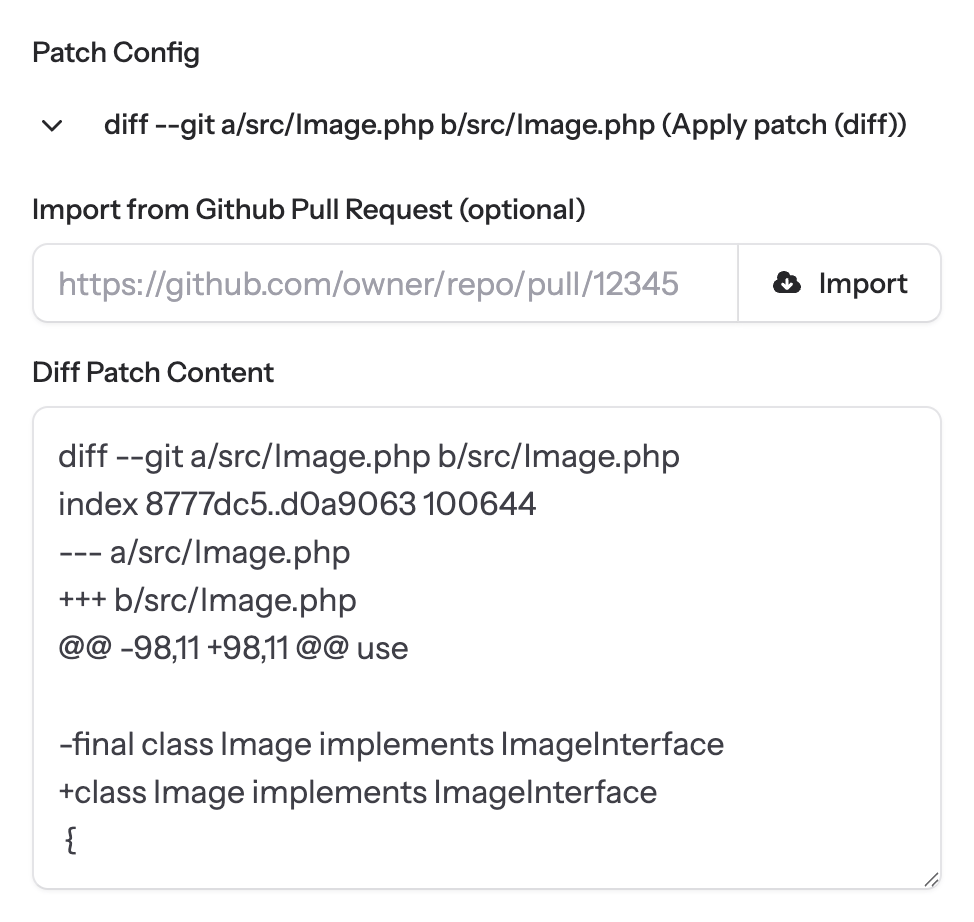Click the textarea resize grip icon
Image resolution: width=974 pixels, height=922 pixels.
click(931, 879)
